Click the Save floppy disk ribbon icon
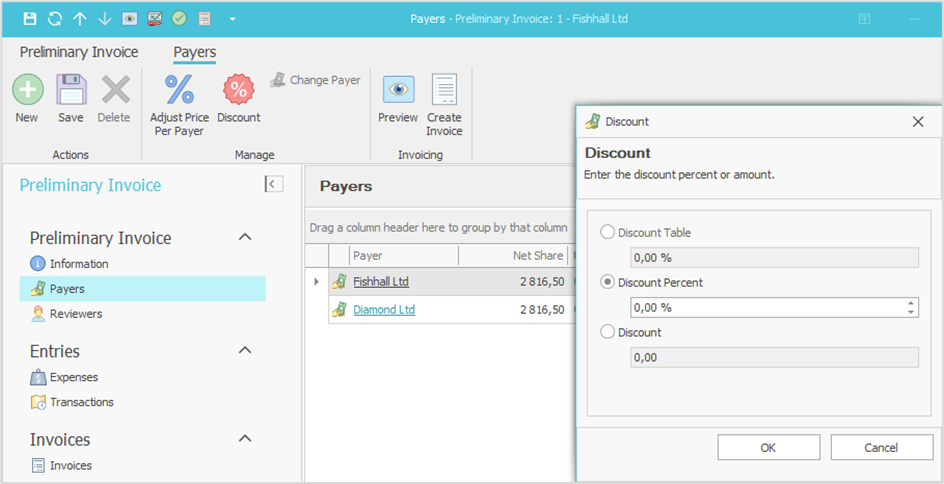Screen dimensions: 944x484 point(70,91)
